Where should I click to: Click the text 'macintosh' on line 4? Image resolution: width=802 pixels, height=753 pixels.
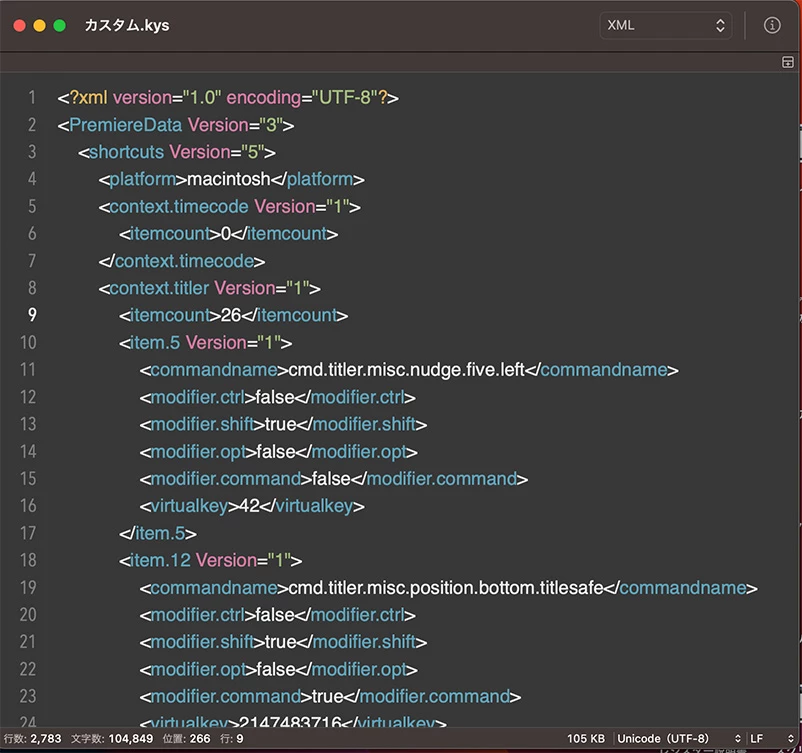pyautogui.click(x=229, y=179)
